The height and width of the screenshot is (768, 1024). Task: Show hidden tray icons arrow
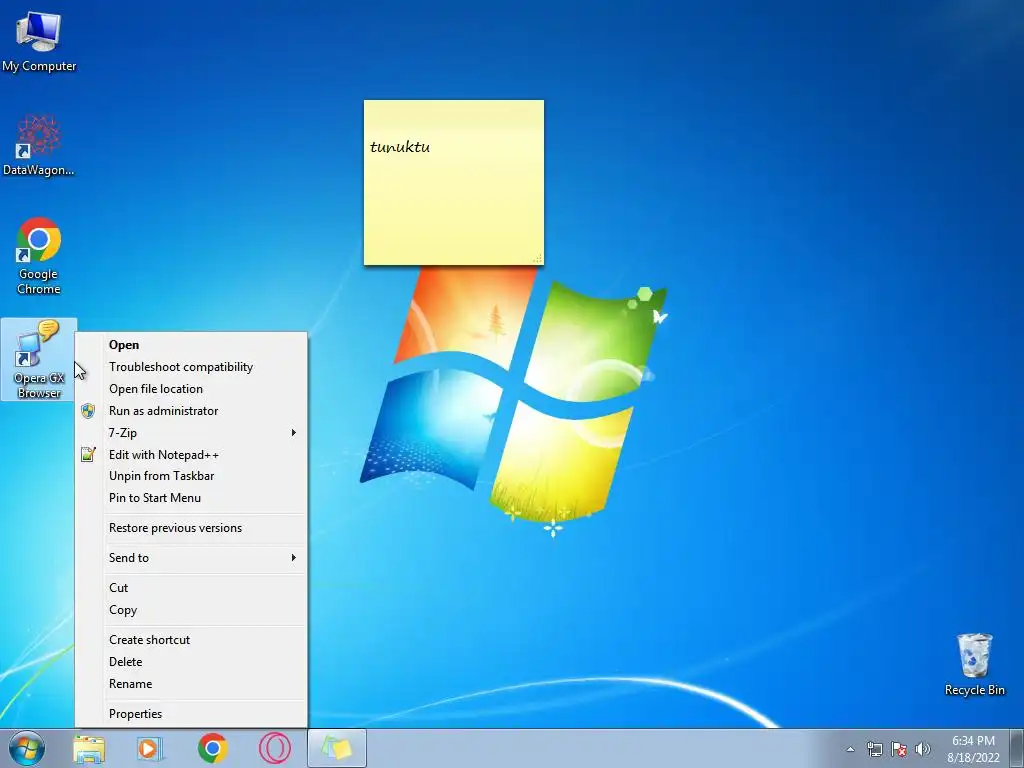[850, 749]
